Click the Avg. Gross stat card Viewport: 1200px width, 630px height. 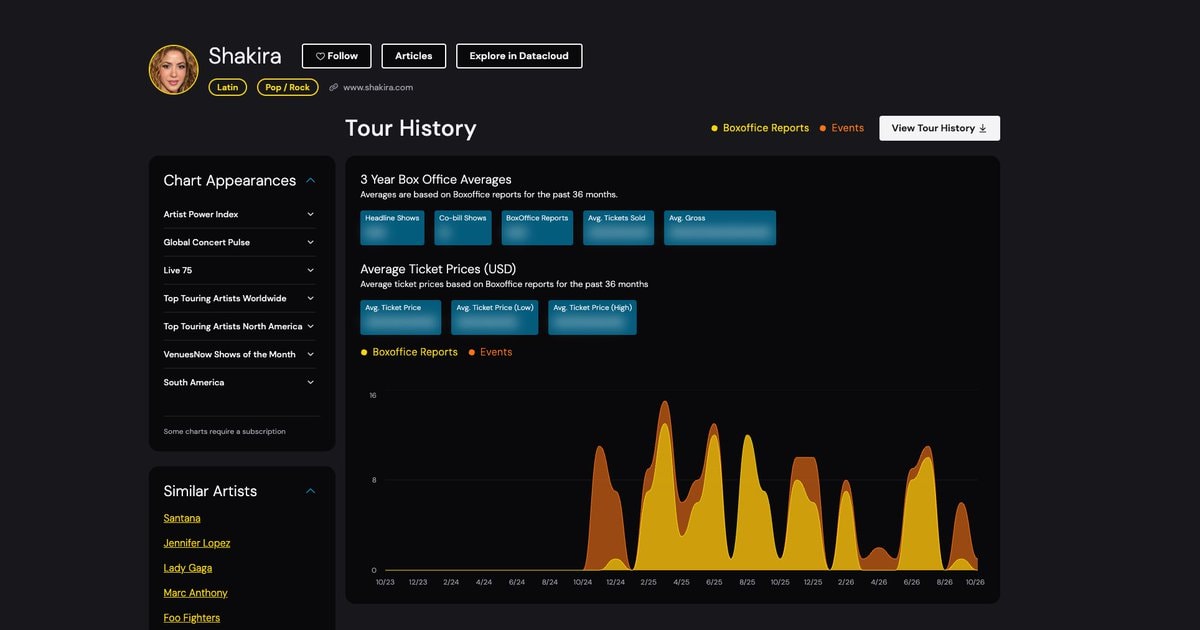coord(720,228)
